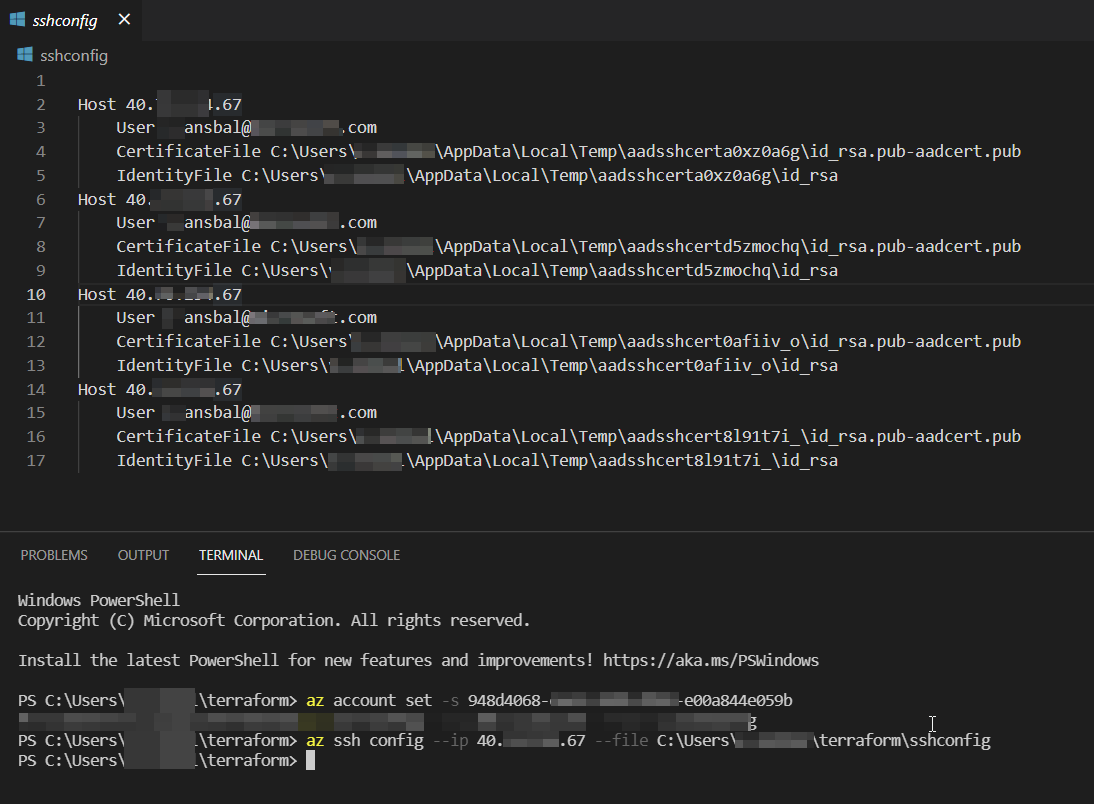Viewport: 1094px width, 804px height.
Task: Click line number 17 in the gutter
Action: 36,460
